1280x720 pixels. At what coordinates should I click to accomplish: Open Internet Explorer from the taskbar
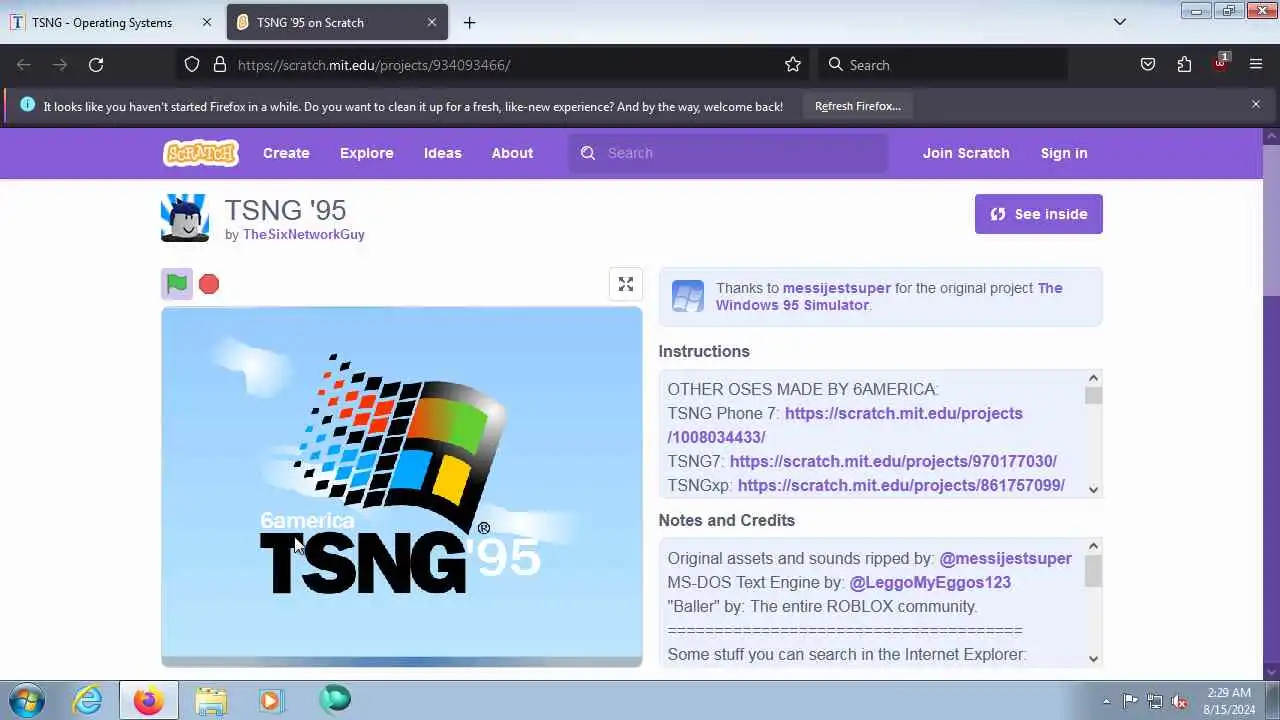[x=88, y=700]
